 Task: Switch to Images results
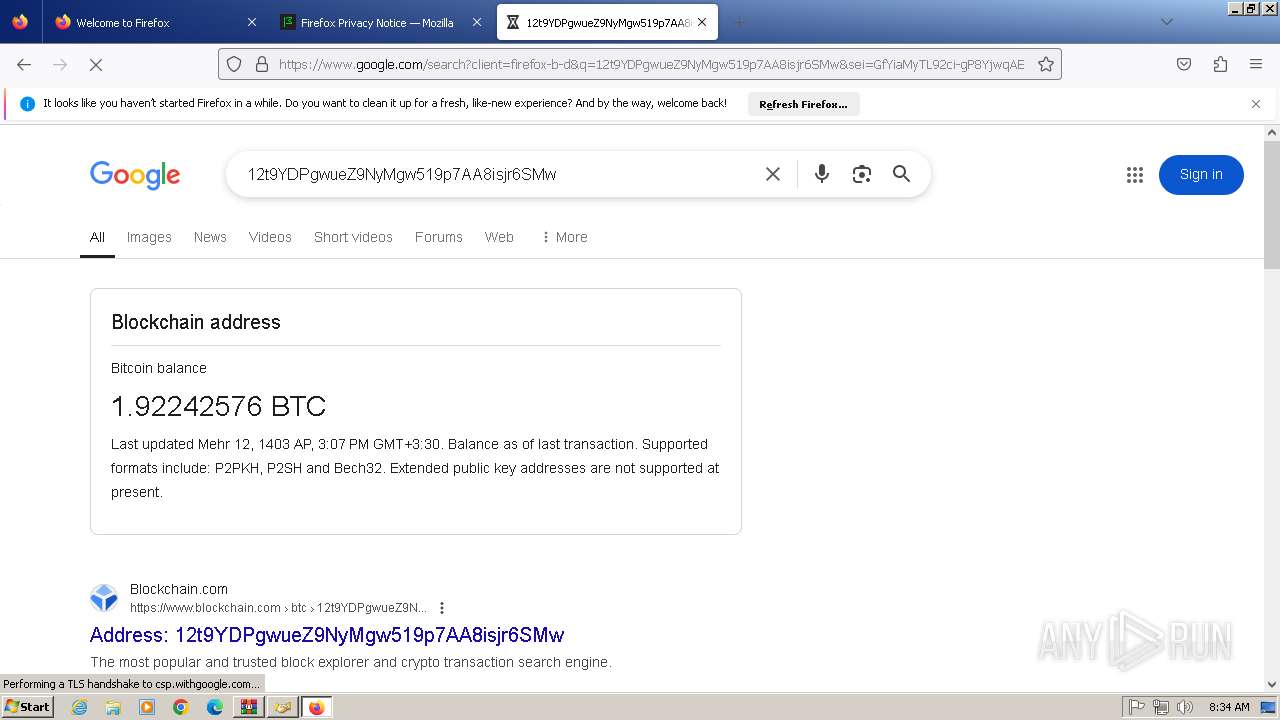(x=149, y=237)
